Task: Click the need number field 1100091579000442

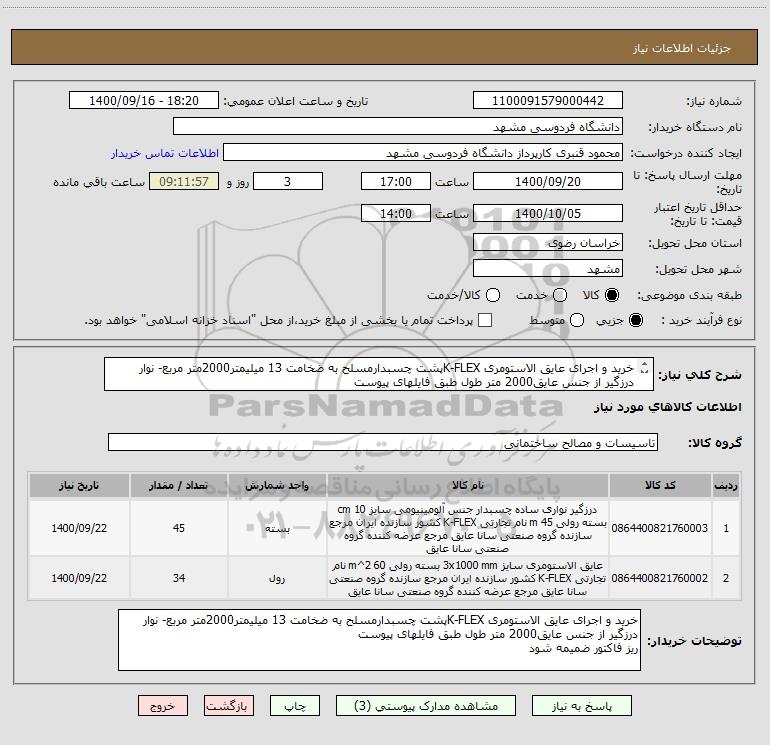Action: click(x=548, y=100)
